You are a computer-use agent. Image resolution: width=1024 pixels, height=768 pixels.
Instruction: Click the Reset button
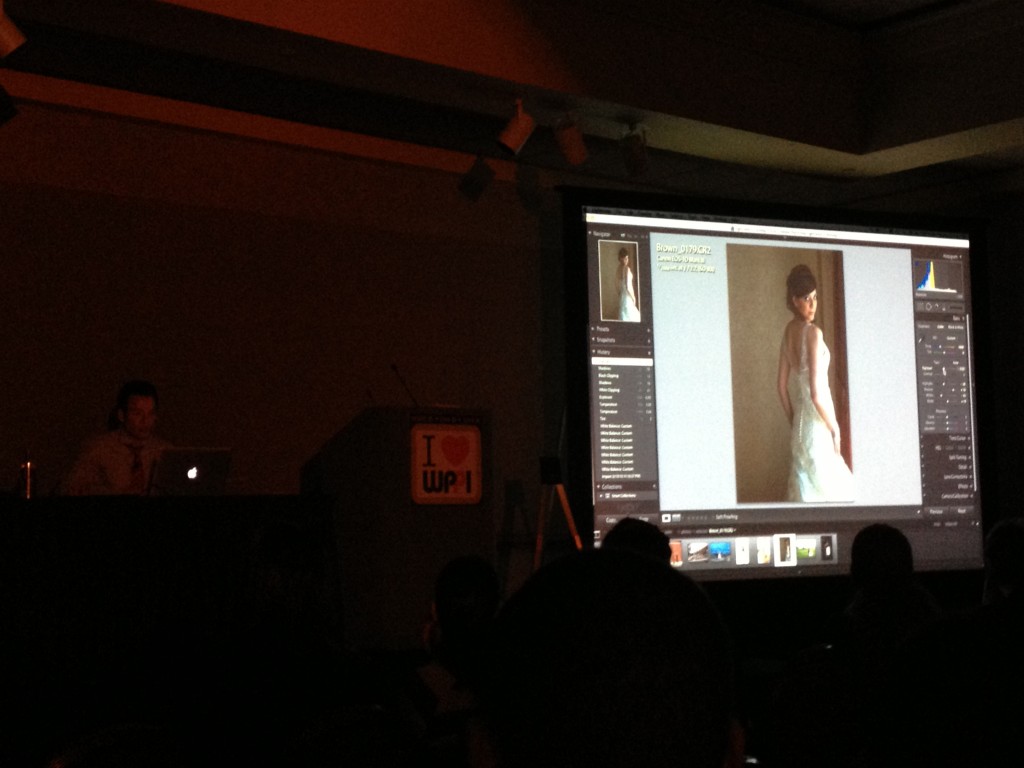961,511
